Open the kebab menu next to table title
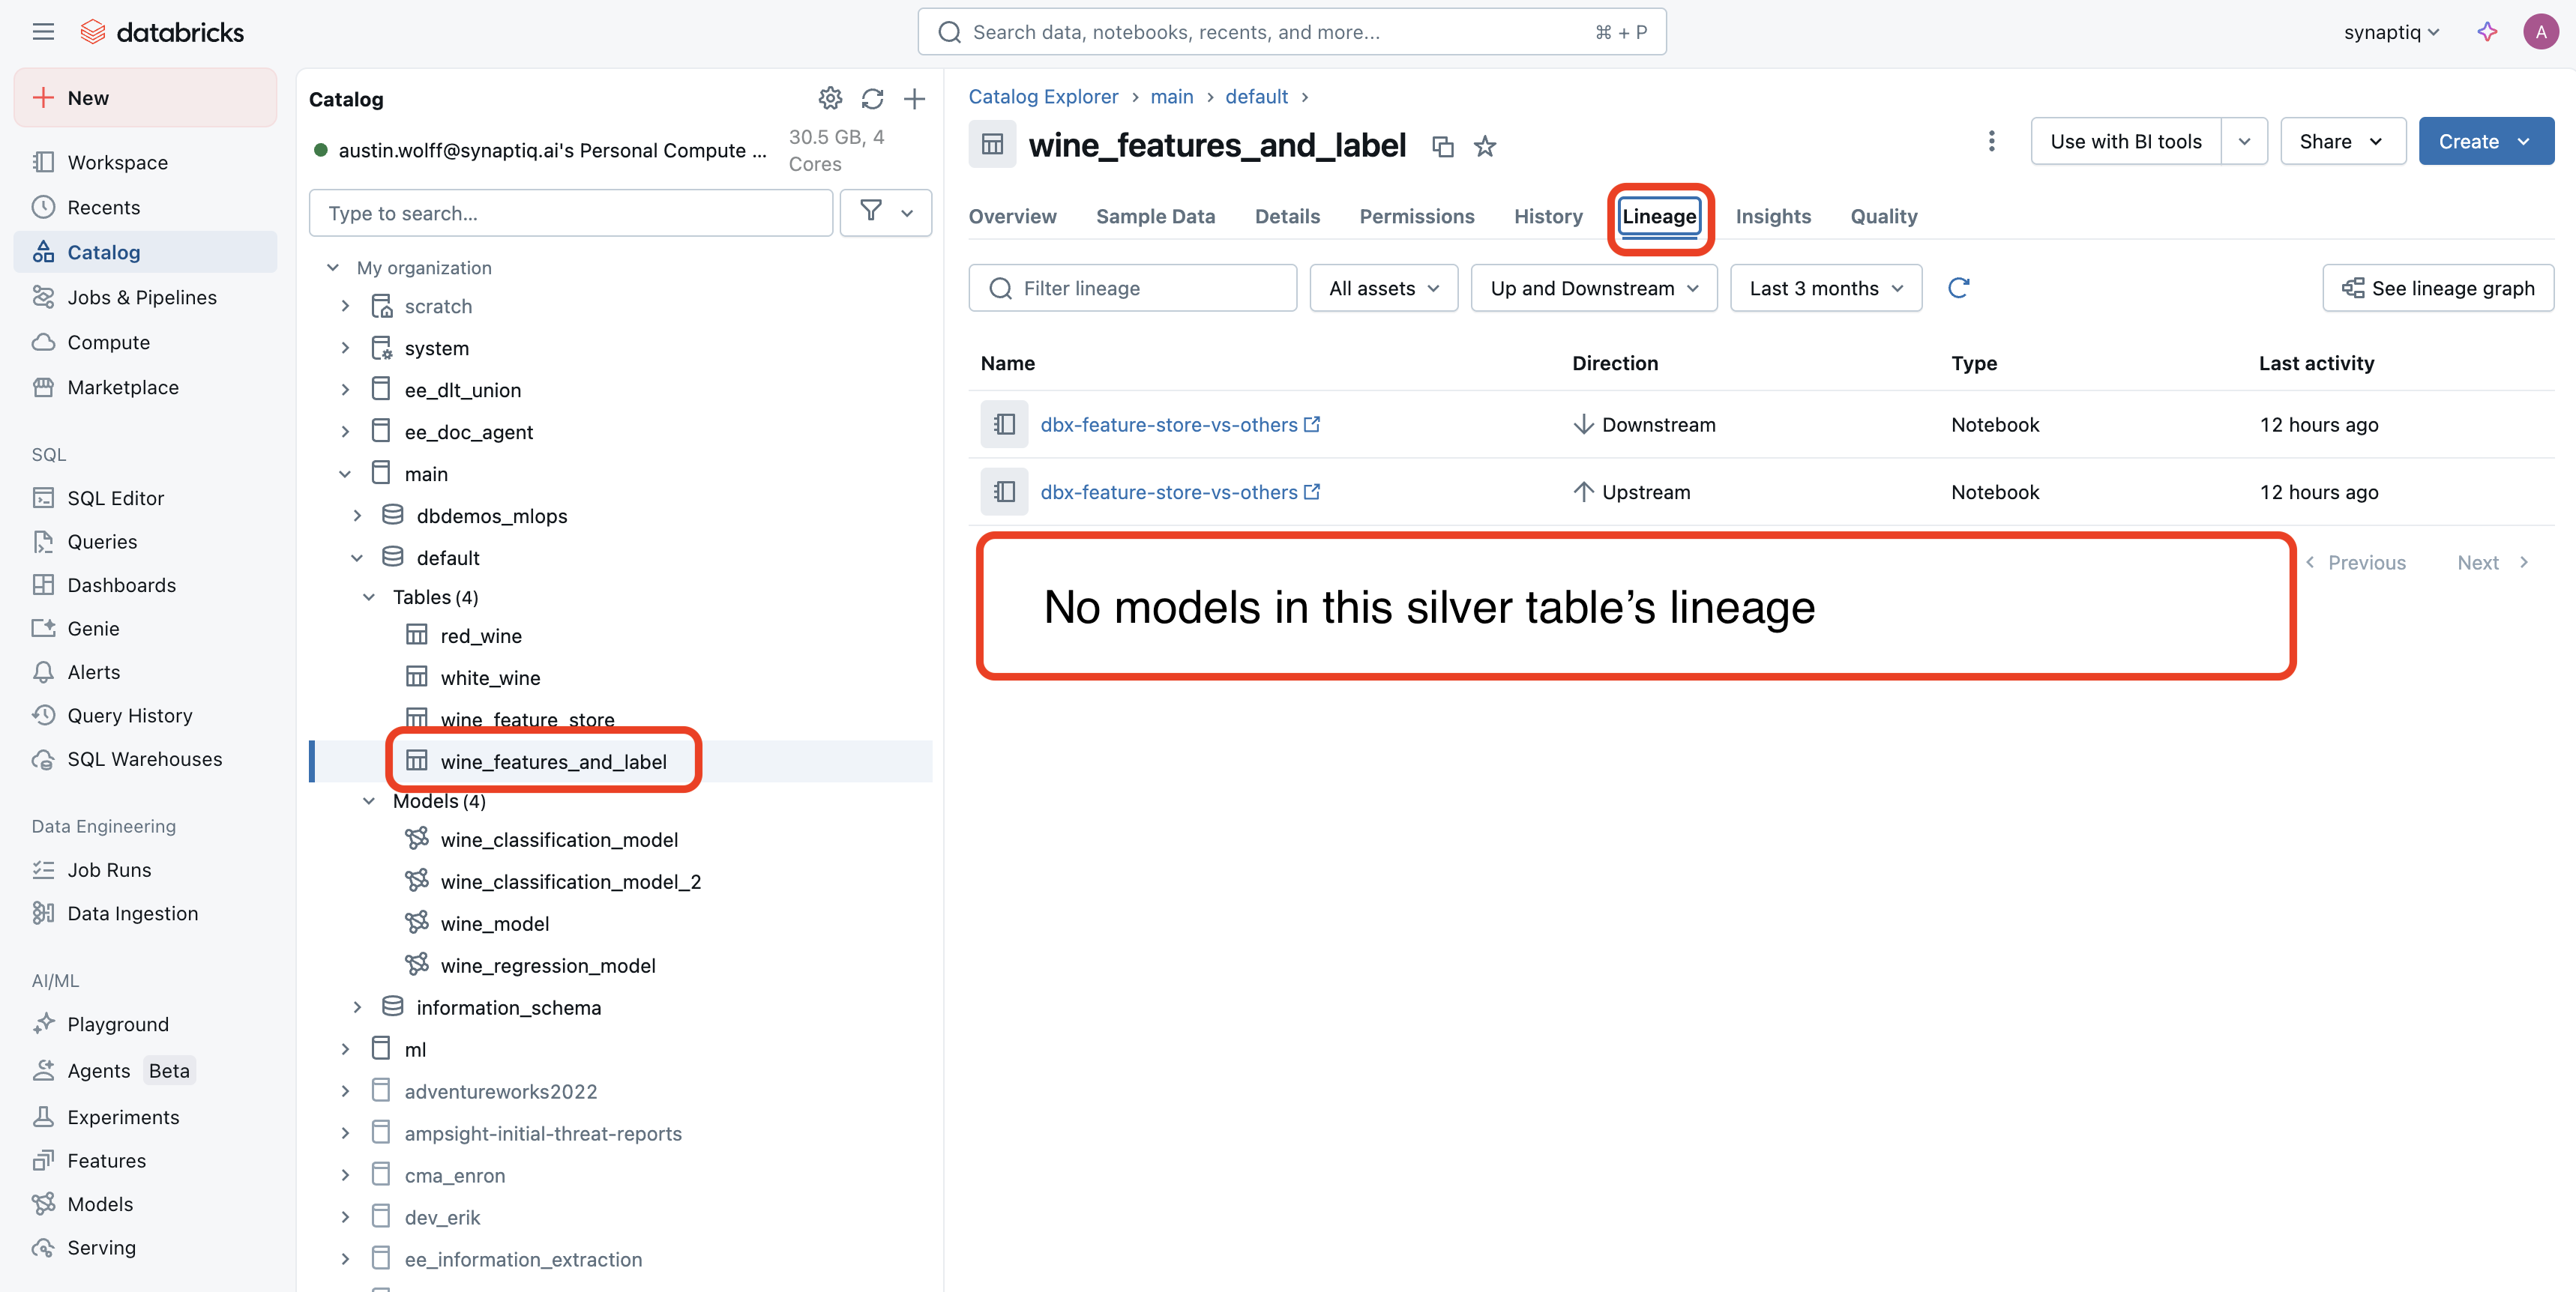Viewport: 2576px width, 1292px height. click(1991, 141)
